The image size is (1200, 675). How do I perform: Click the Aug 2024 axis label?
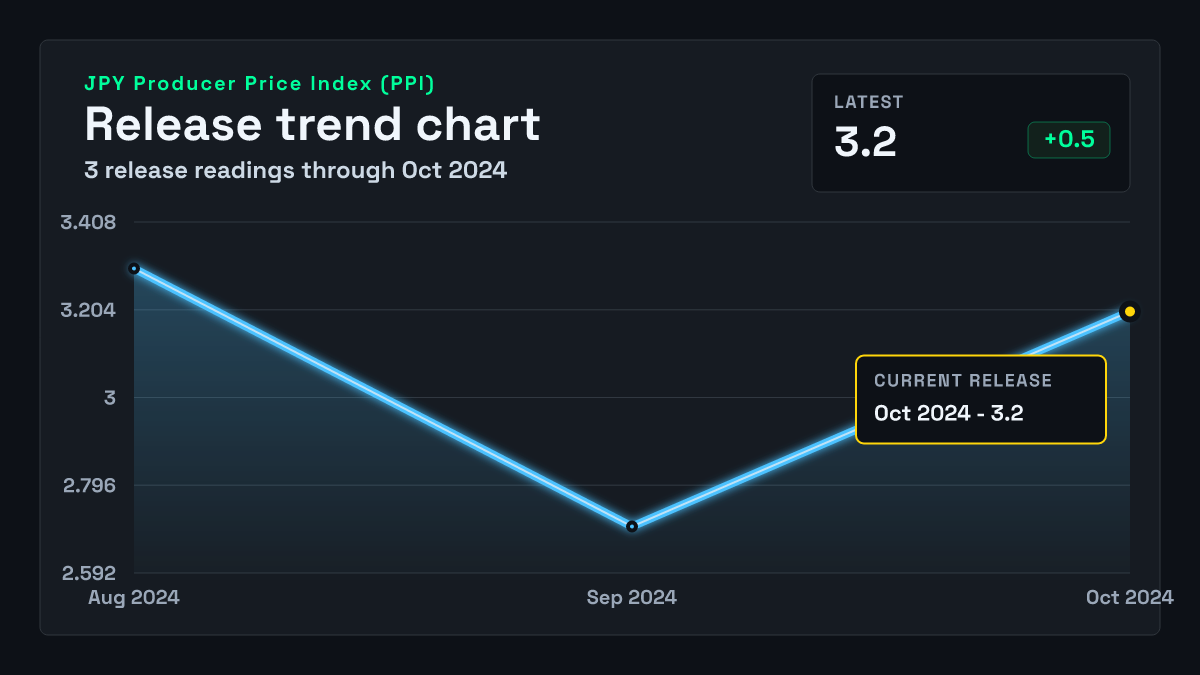134,597
